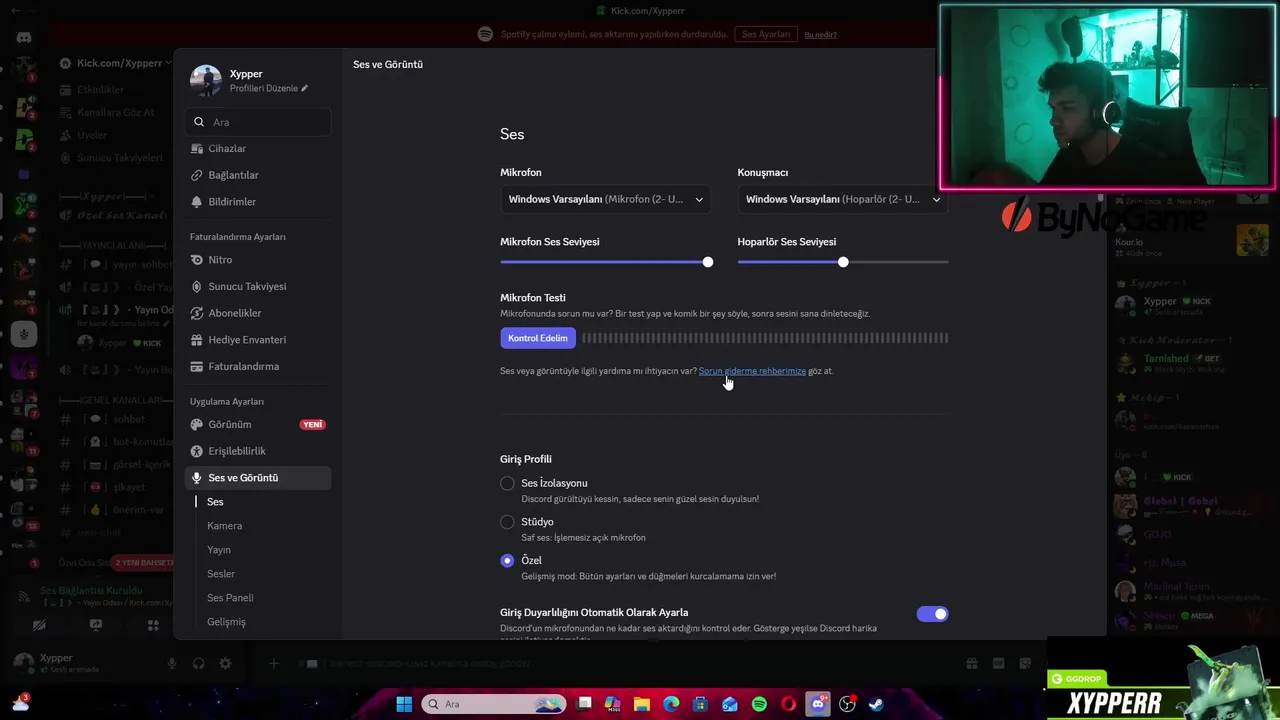This screenshot has height=720, width=1280.
Task: Adjust Mikrofon Ses Seviyesi slider handle
Action: (708, 262)
